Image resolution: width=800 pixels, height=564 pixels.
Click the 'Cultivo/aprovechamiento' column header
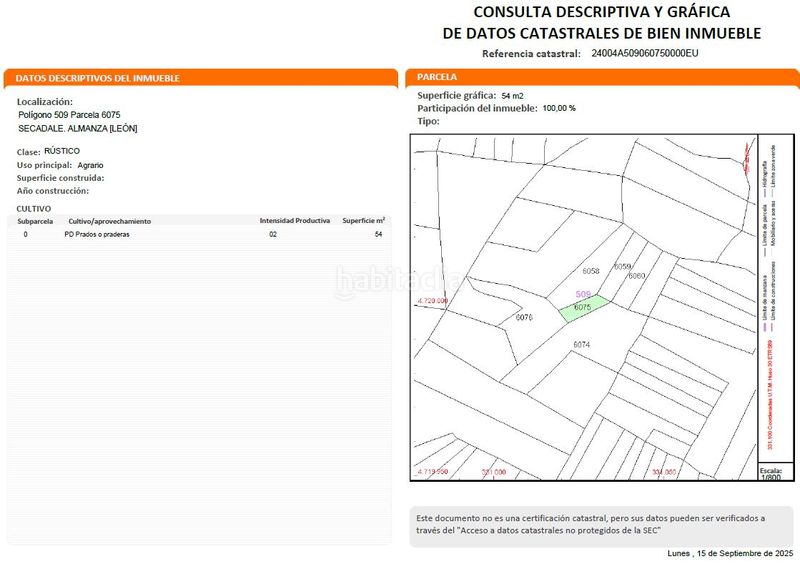(x=110, y=222)
